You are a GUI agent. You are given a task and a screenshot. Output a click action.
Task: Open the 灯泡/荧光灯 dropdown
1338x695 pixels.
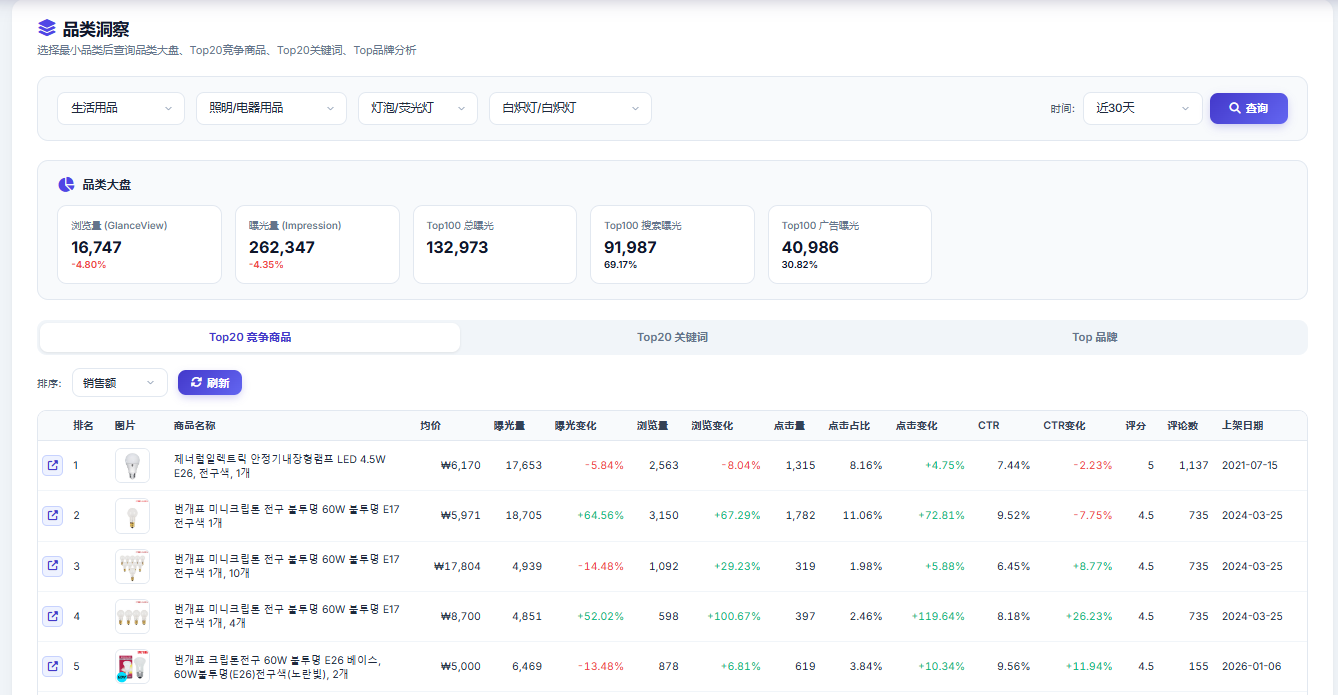pos(418,108)
